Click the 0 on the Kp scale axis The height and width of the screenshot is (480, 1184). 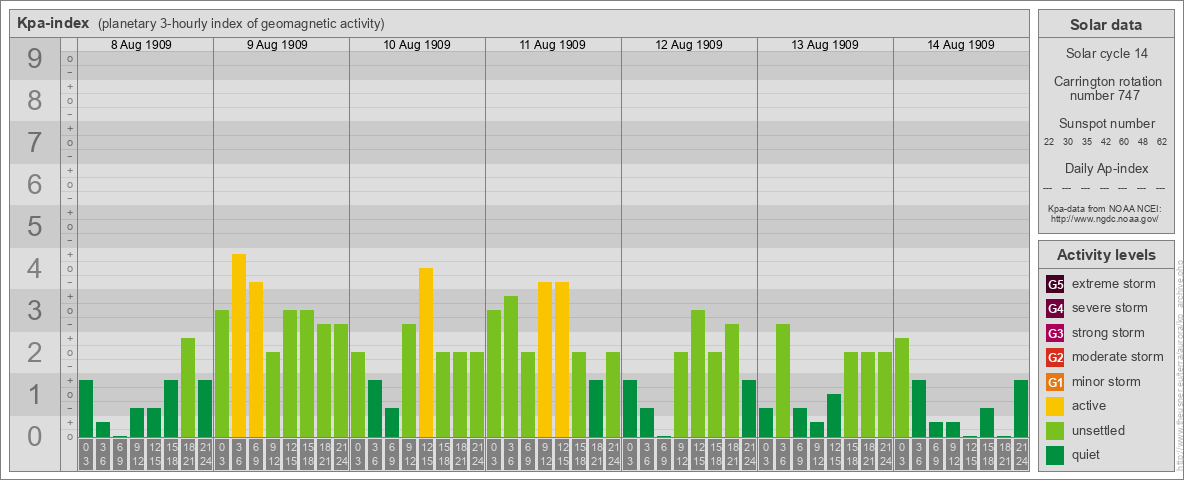coord(35,435)
